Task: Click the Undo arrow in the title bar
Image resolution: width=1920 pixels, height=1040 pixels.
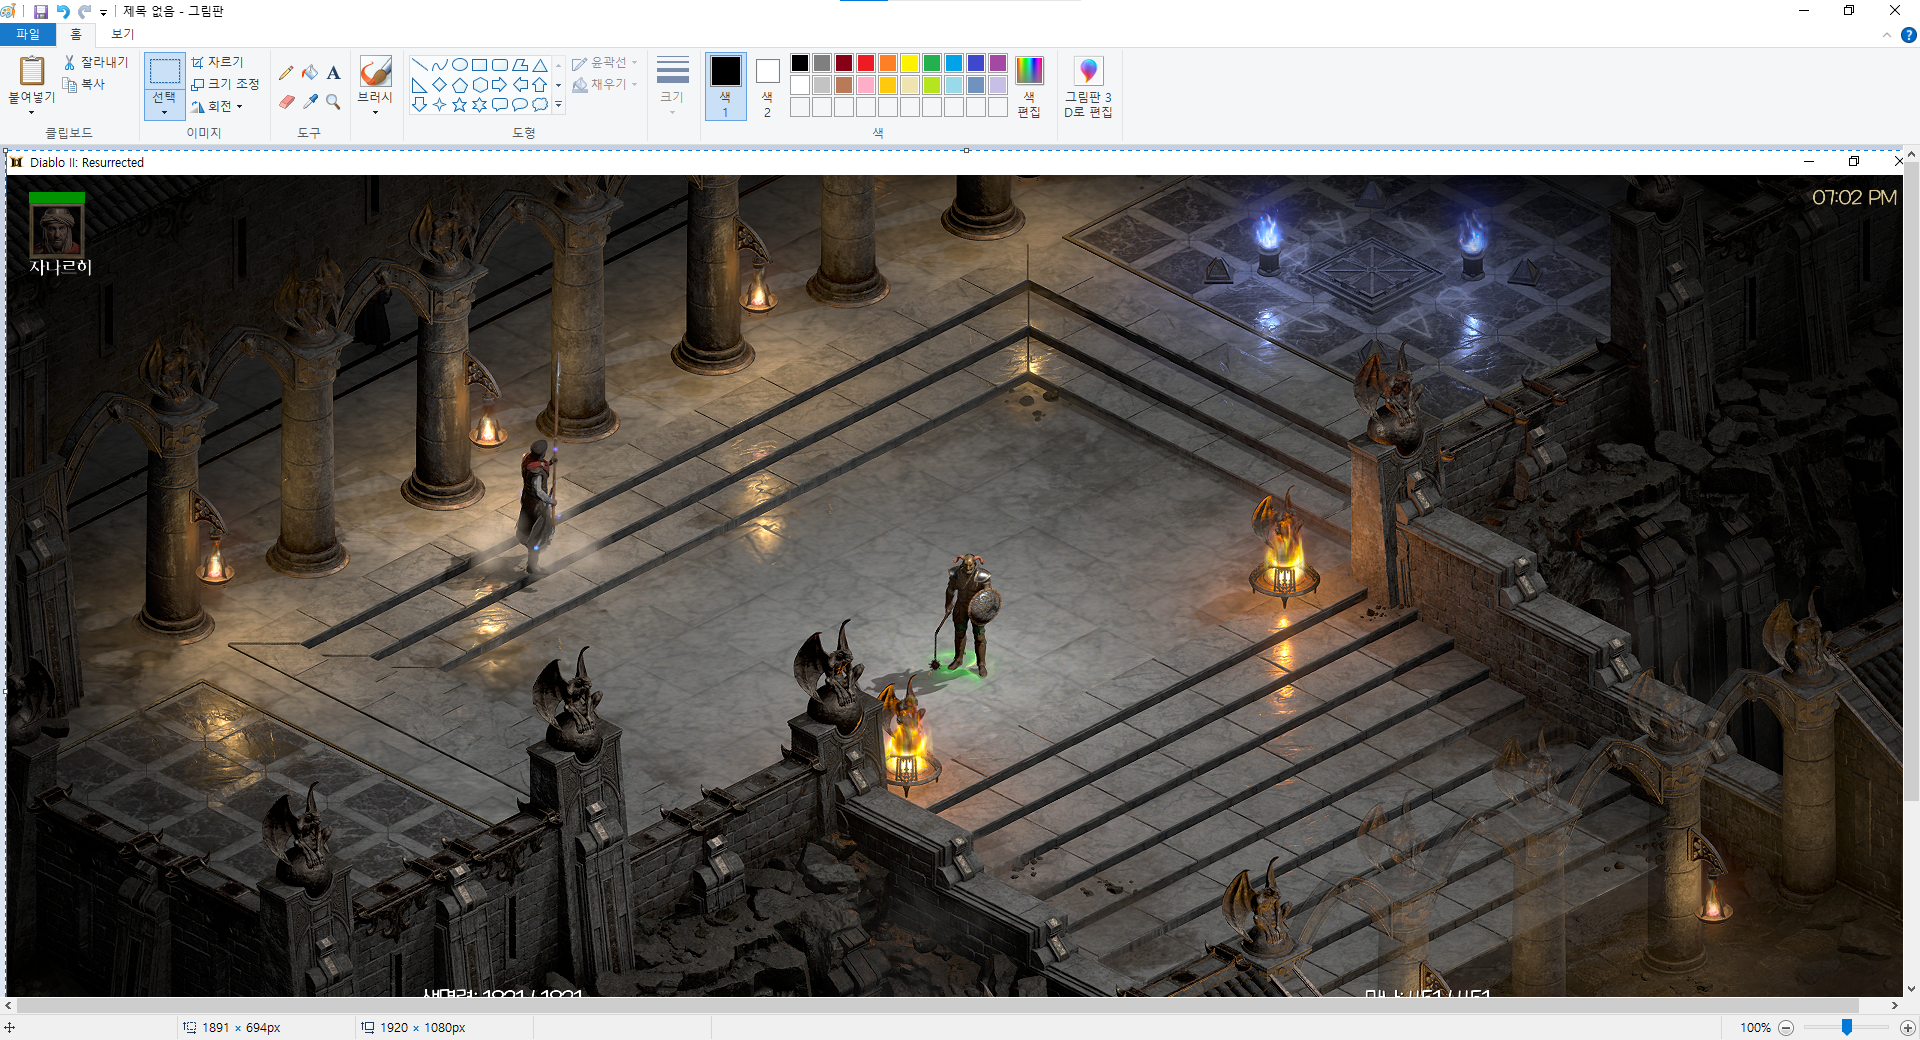Action: (x=63, y=11)
